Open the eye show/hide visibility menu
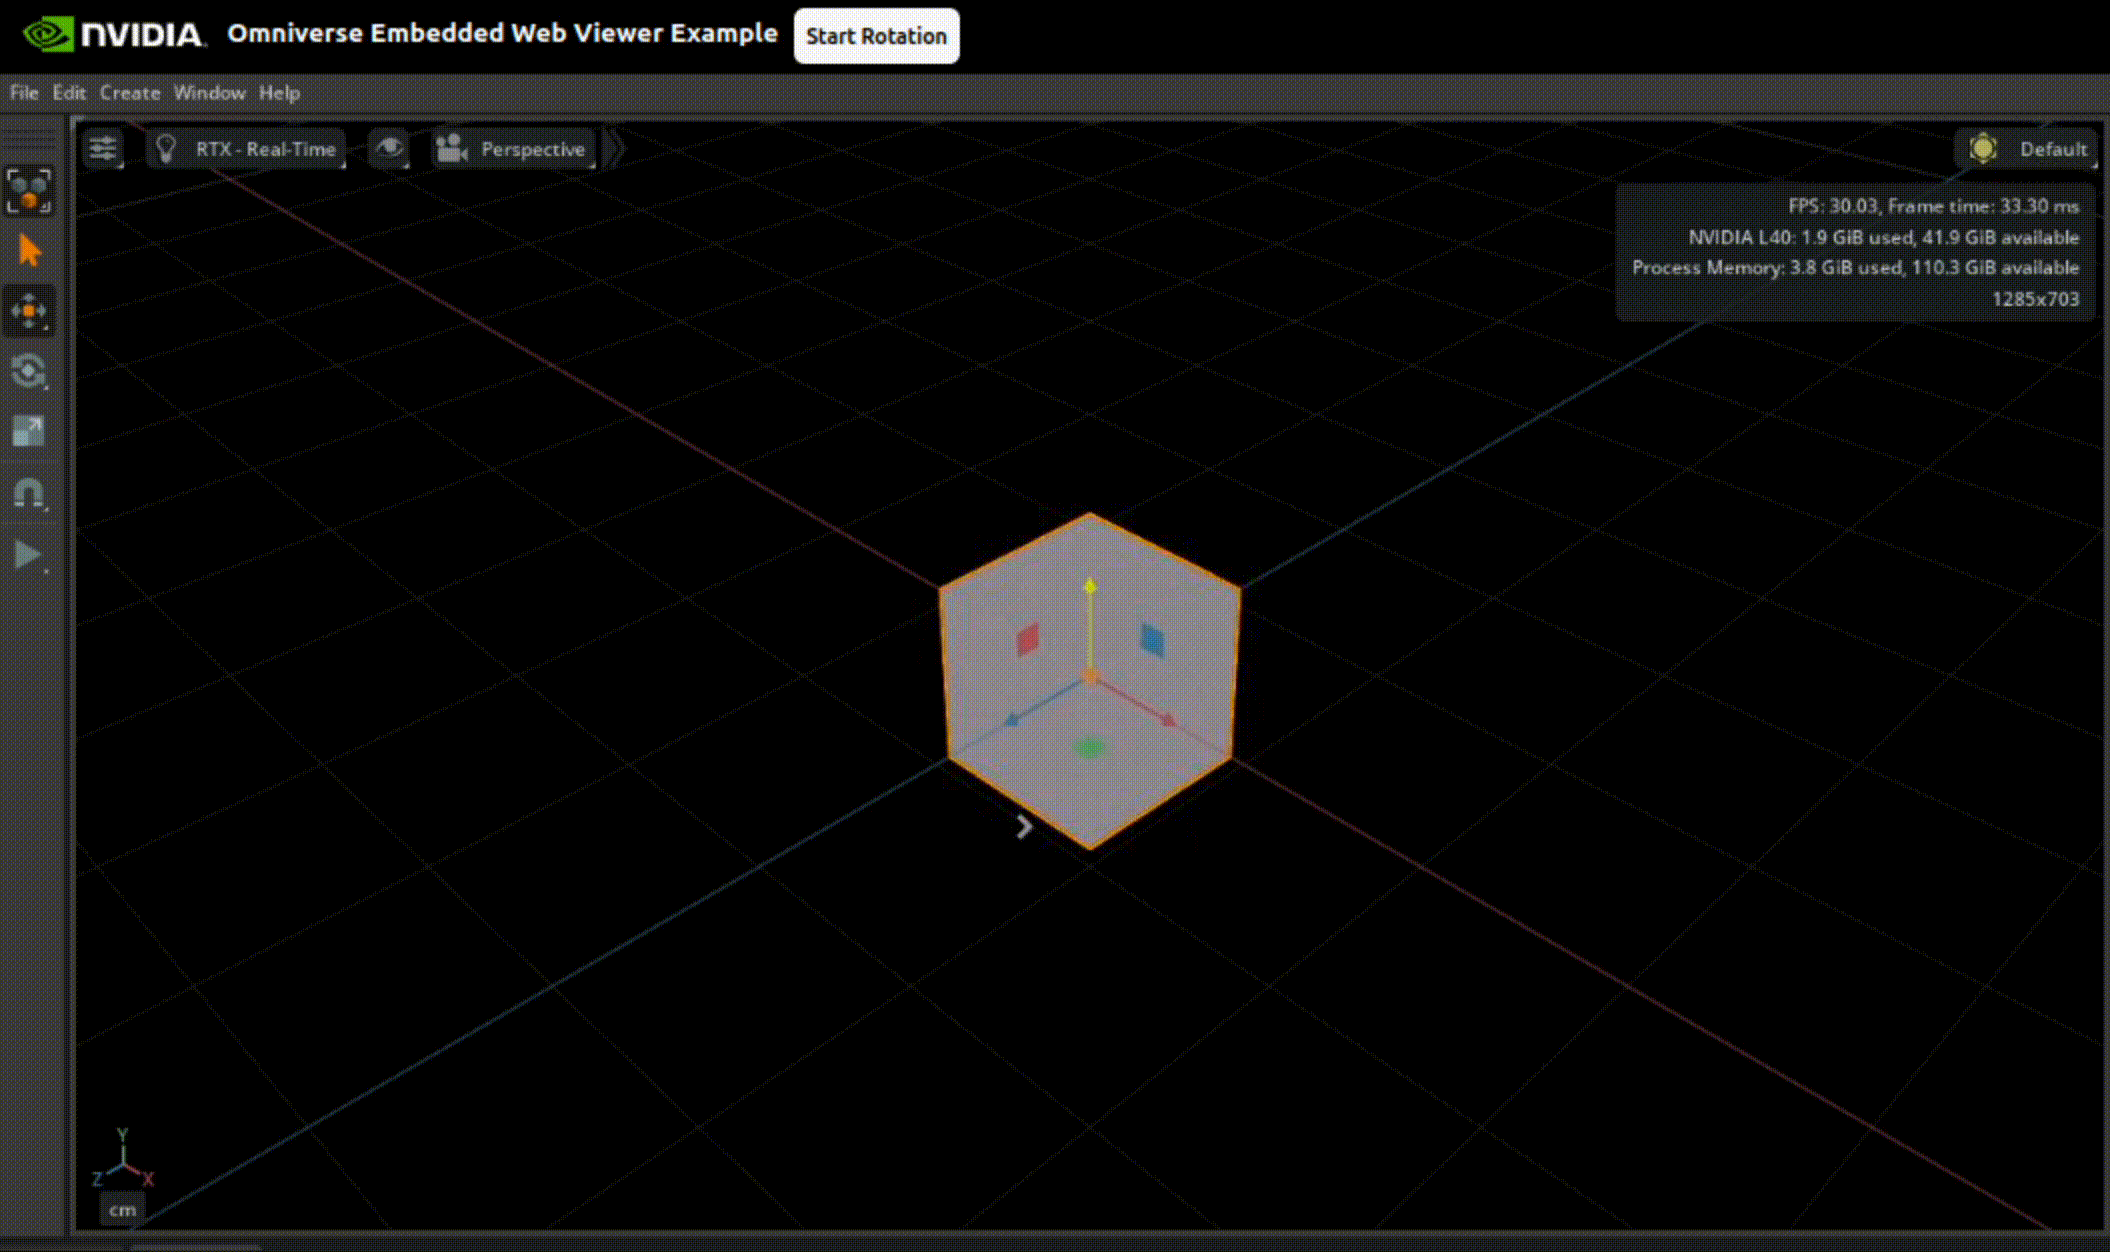2110x1252 pixels. 389,149
